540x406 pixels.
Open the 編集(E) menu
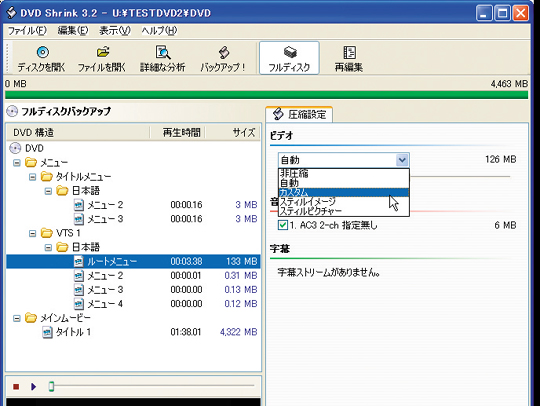click(73, 31)
